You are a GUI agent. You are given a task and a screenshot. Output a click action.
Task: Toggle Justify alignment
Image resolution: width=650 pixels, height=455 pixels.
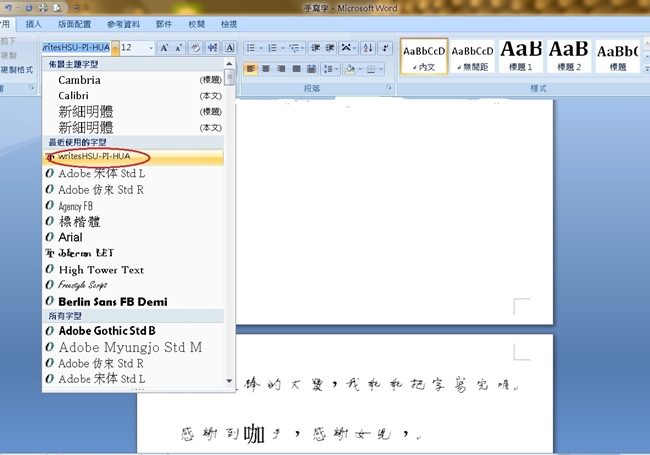coord(296,68)
